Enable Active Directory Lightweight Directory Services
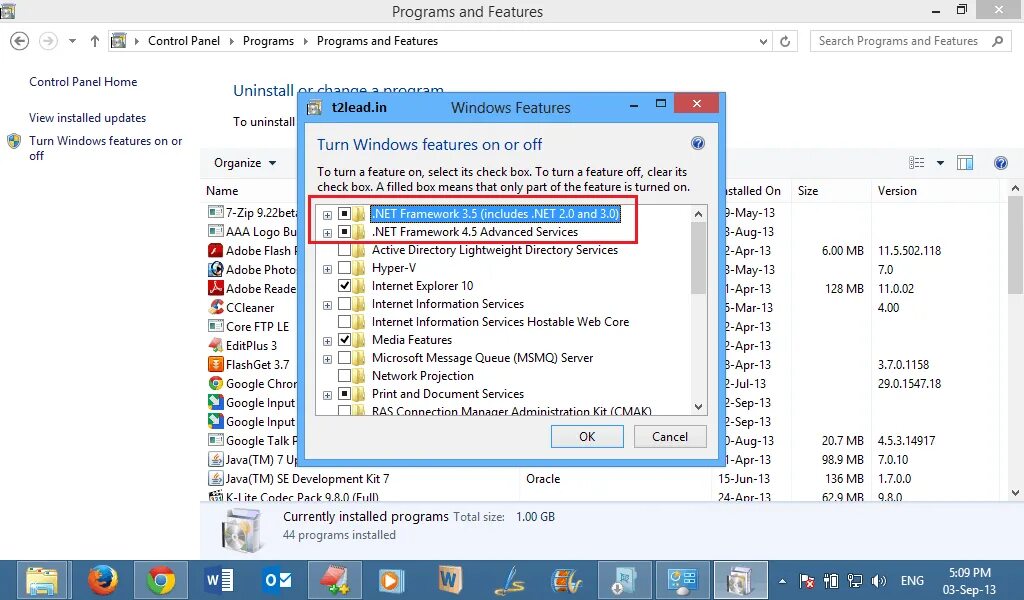The image size is (1024, 600). coord(344,249)
